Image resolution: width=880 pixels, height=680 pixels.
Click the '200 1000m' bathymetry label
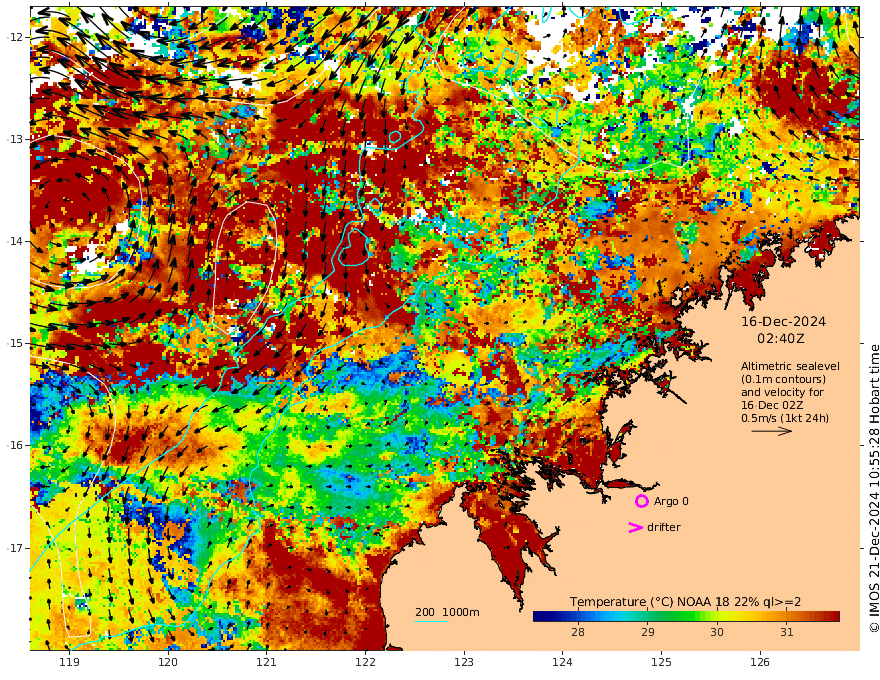[x=447, y=612]
